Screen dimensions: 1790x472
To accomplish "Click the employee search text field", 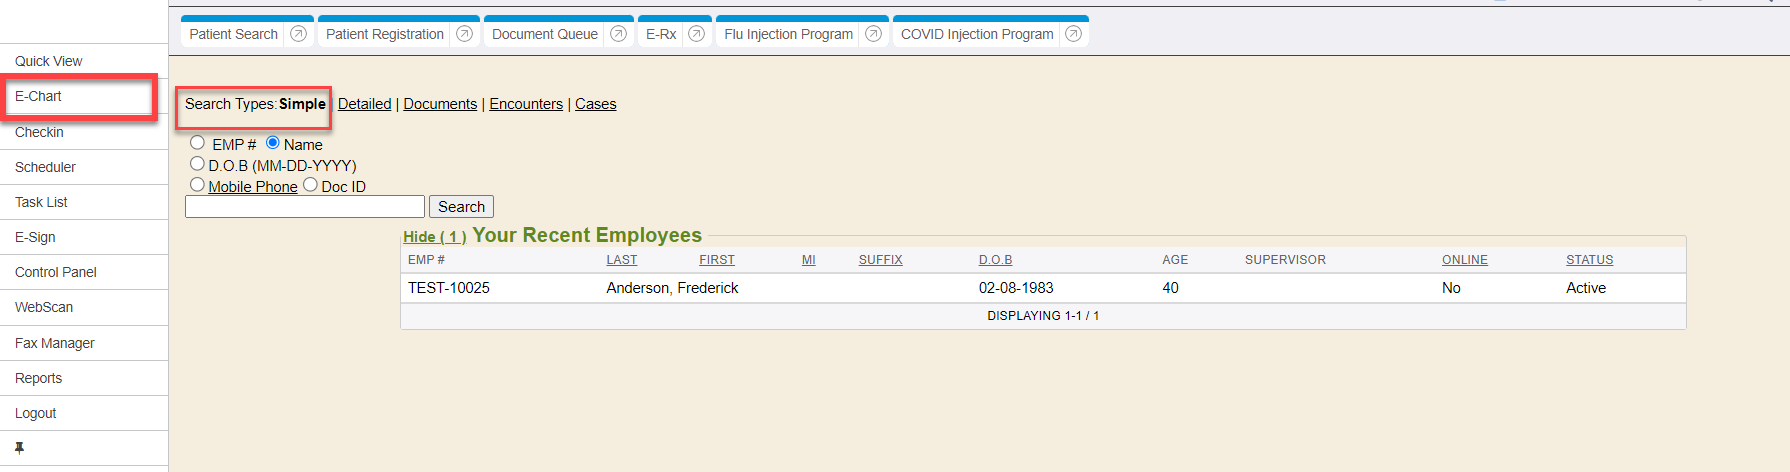I will pos(305,207).
